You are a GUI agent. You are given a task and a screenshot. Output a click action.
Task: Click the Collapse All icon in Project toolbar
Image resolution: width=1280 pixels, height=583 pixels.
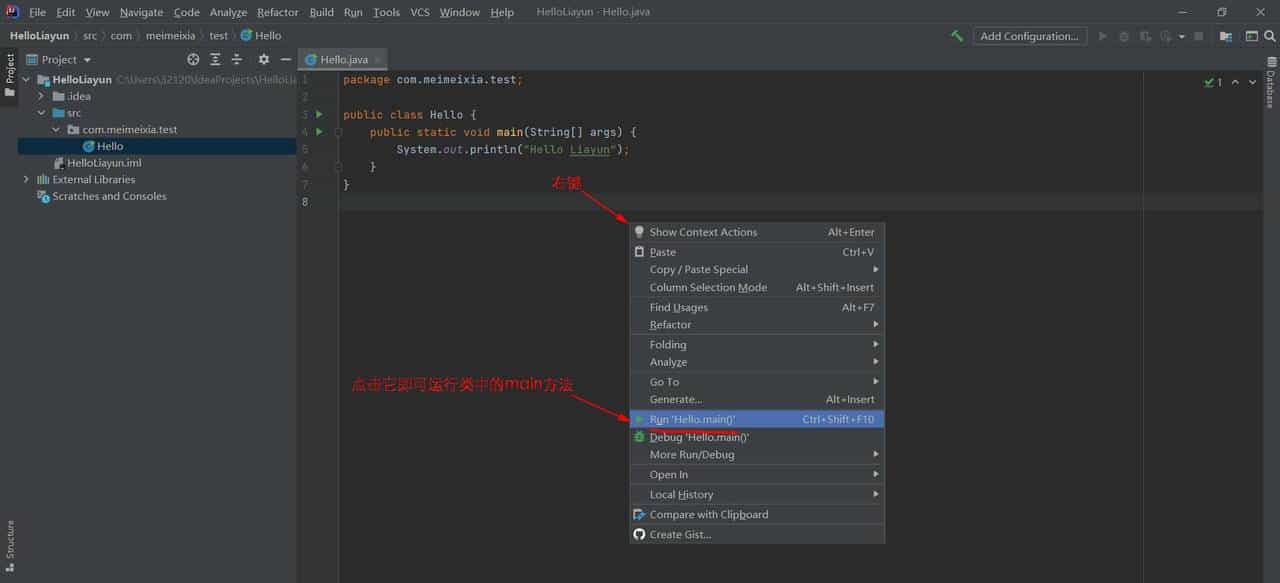tap(237, 59)
